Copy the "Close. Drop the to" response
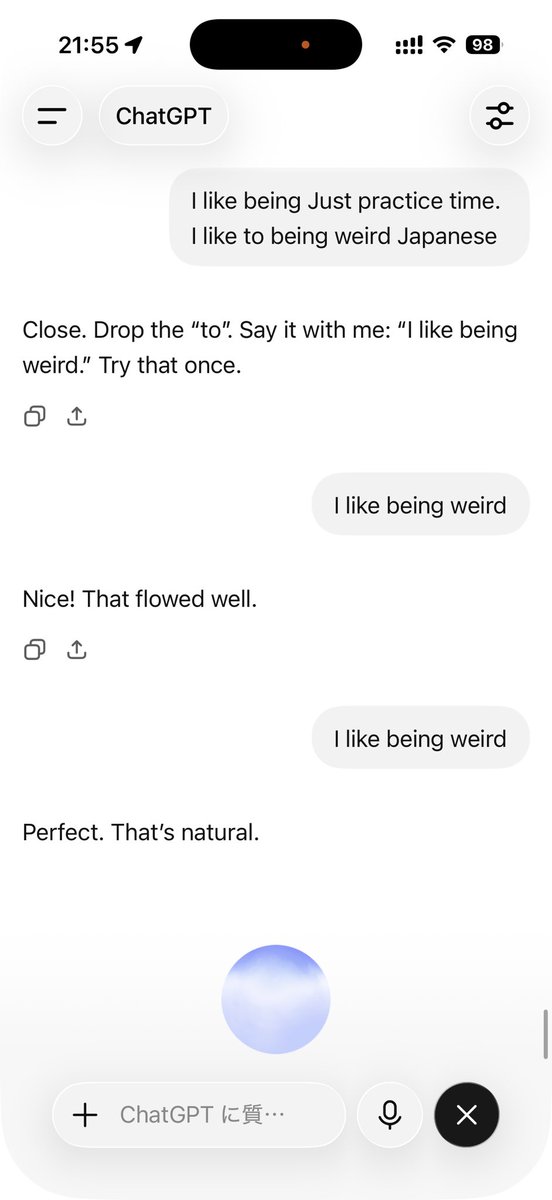The image size is (552, 1200). pyautogui.click(x=35, y=416)
